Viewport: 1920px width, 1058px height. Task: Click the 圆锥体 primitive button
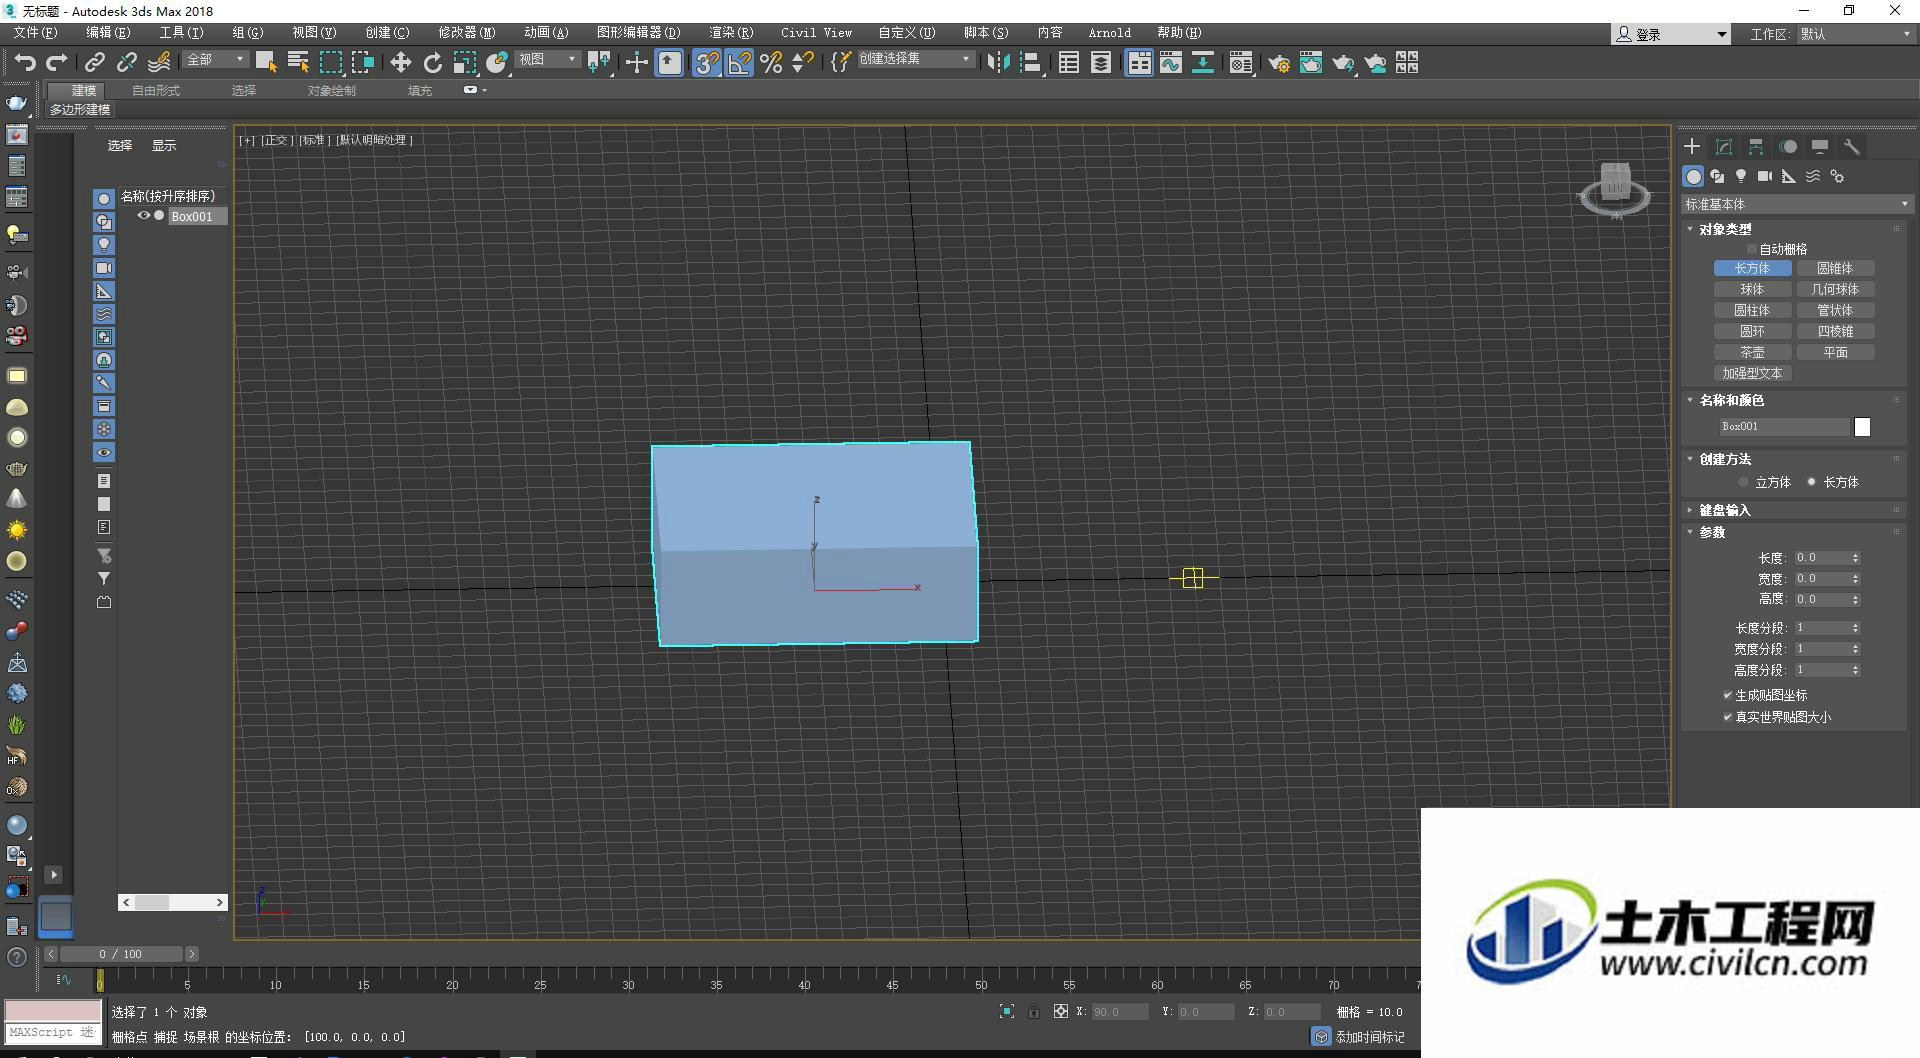1835,268
